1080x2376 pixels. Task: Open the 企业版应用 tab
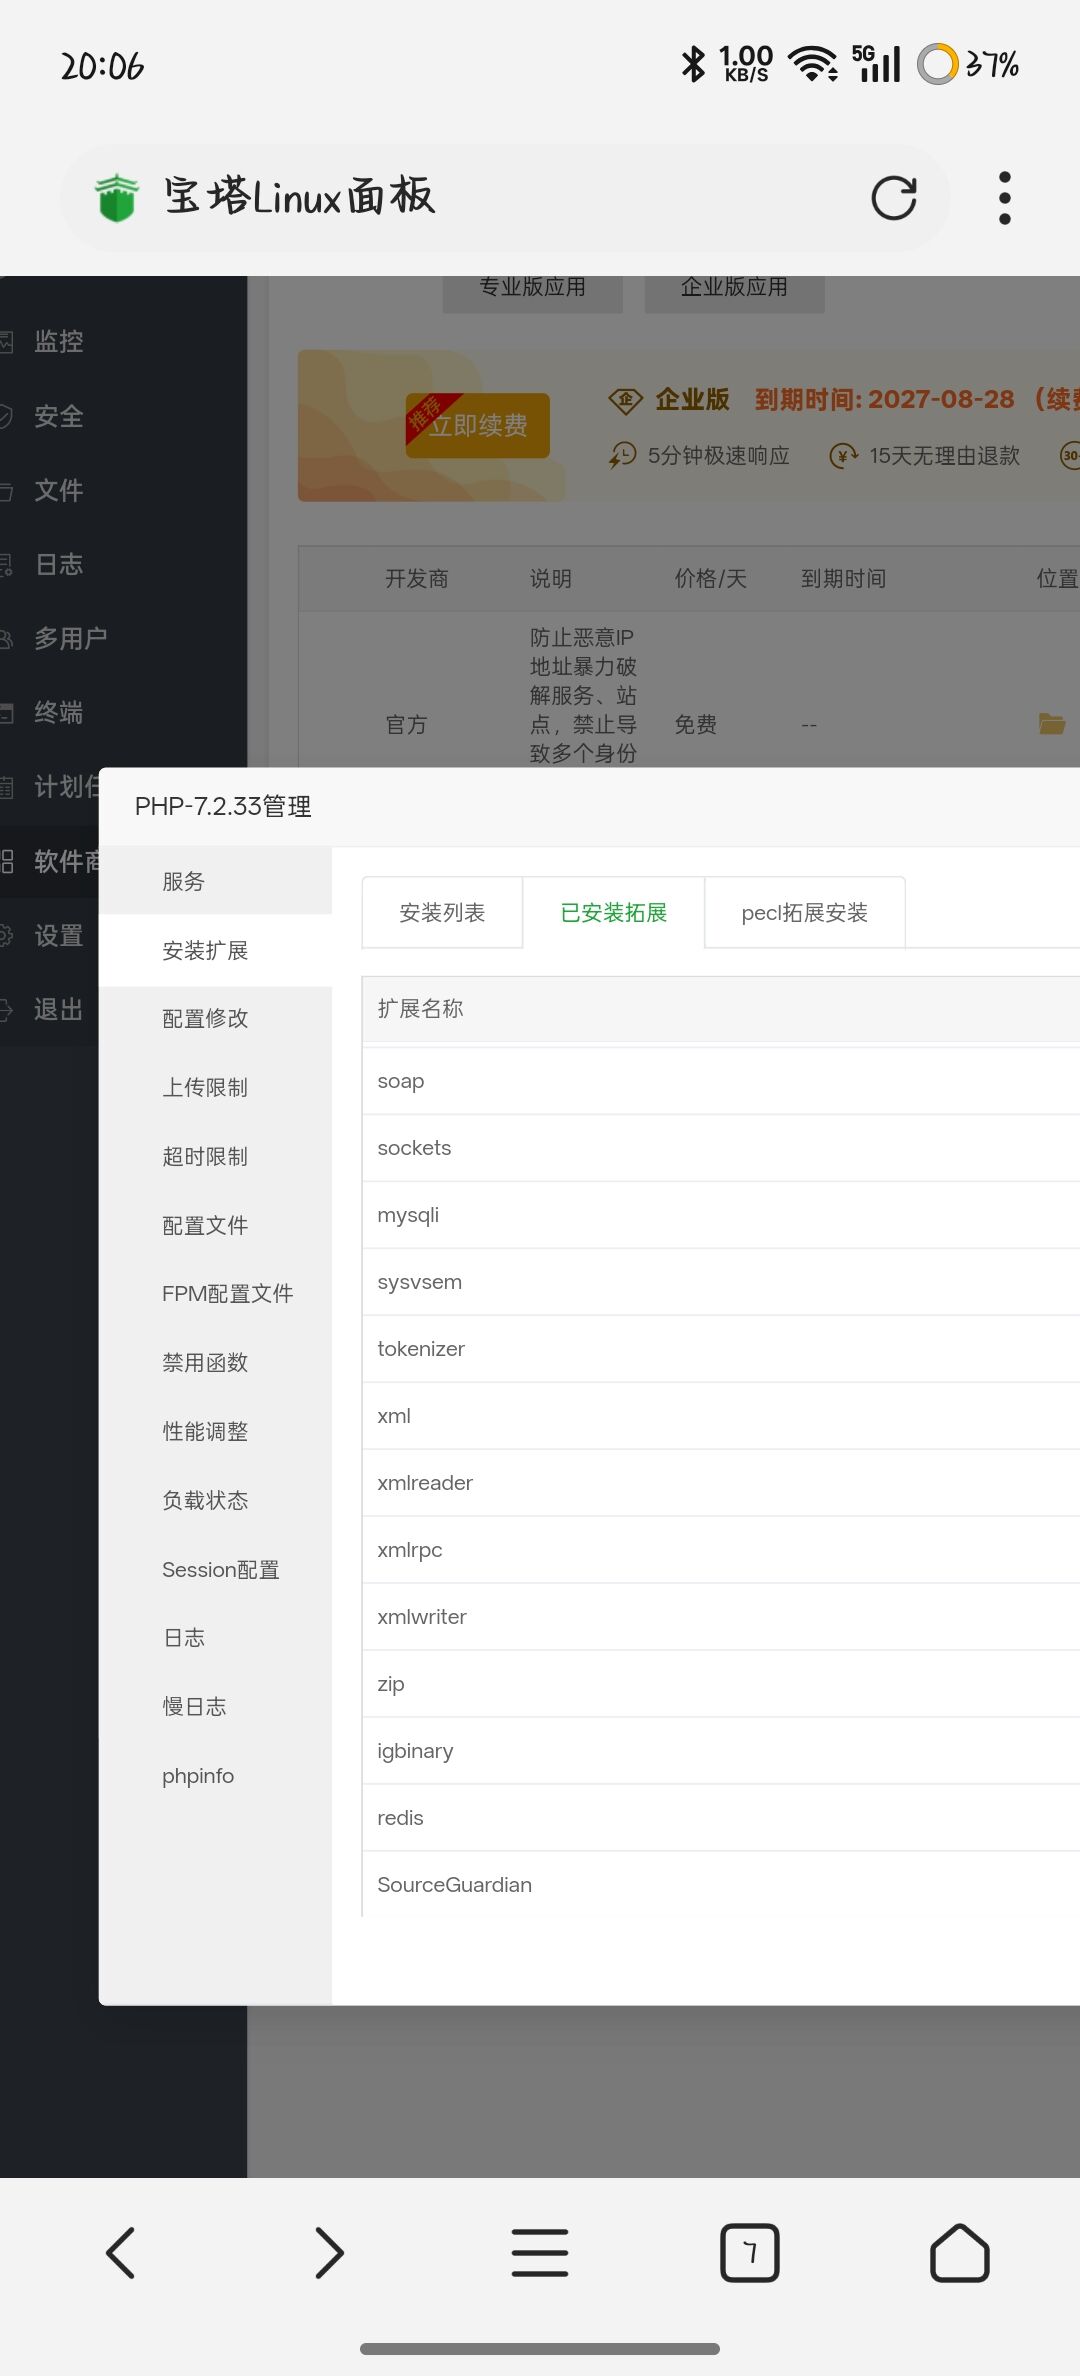click(x=735, y=290)
